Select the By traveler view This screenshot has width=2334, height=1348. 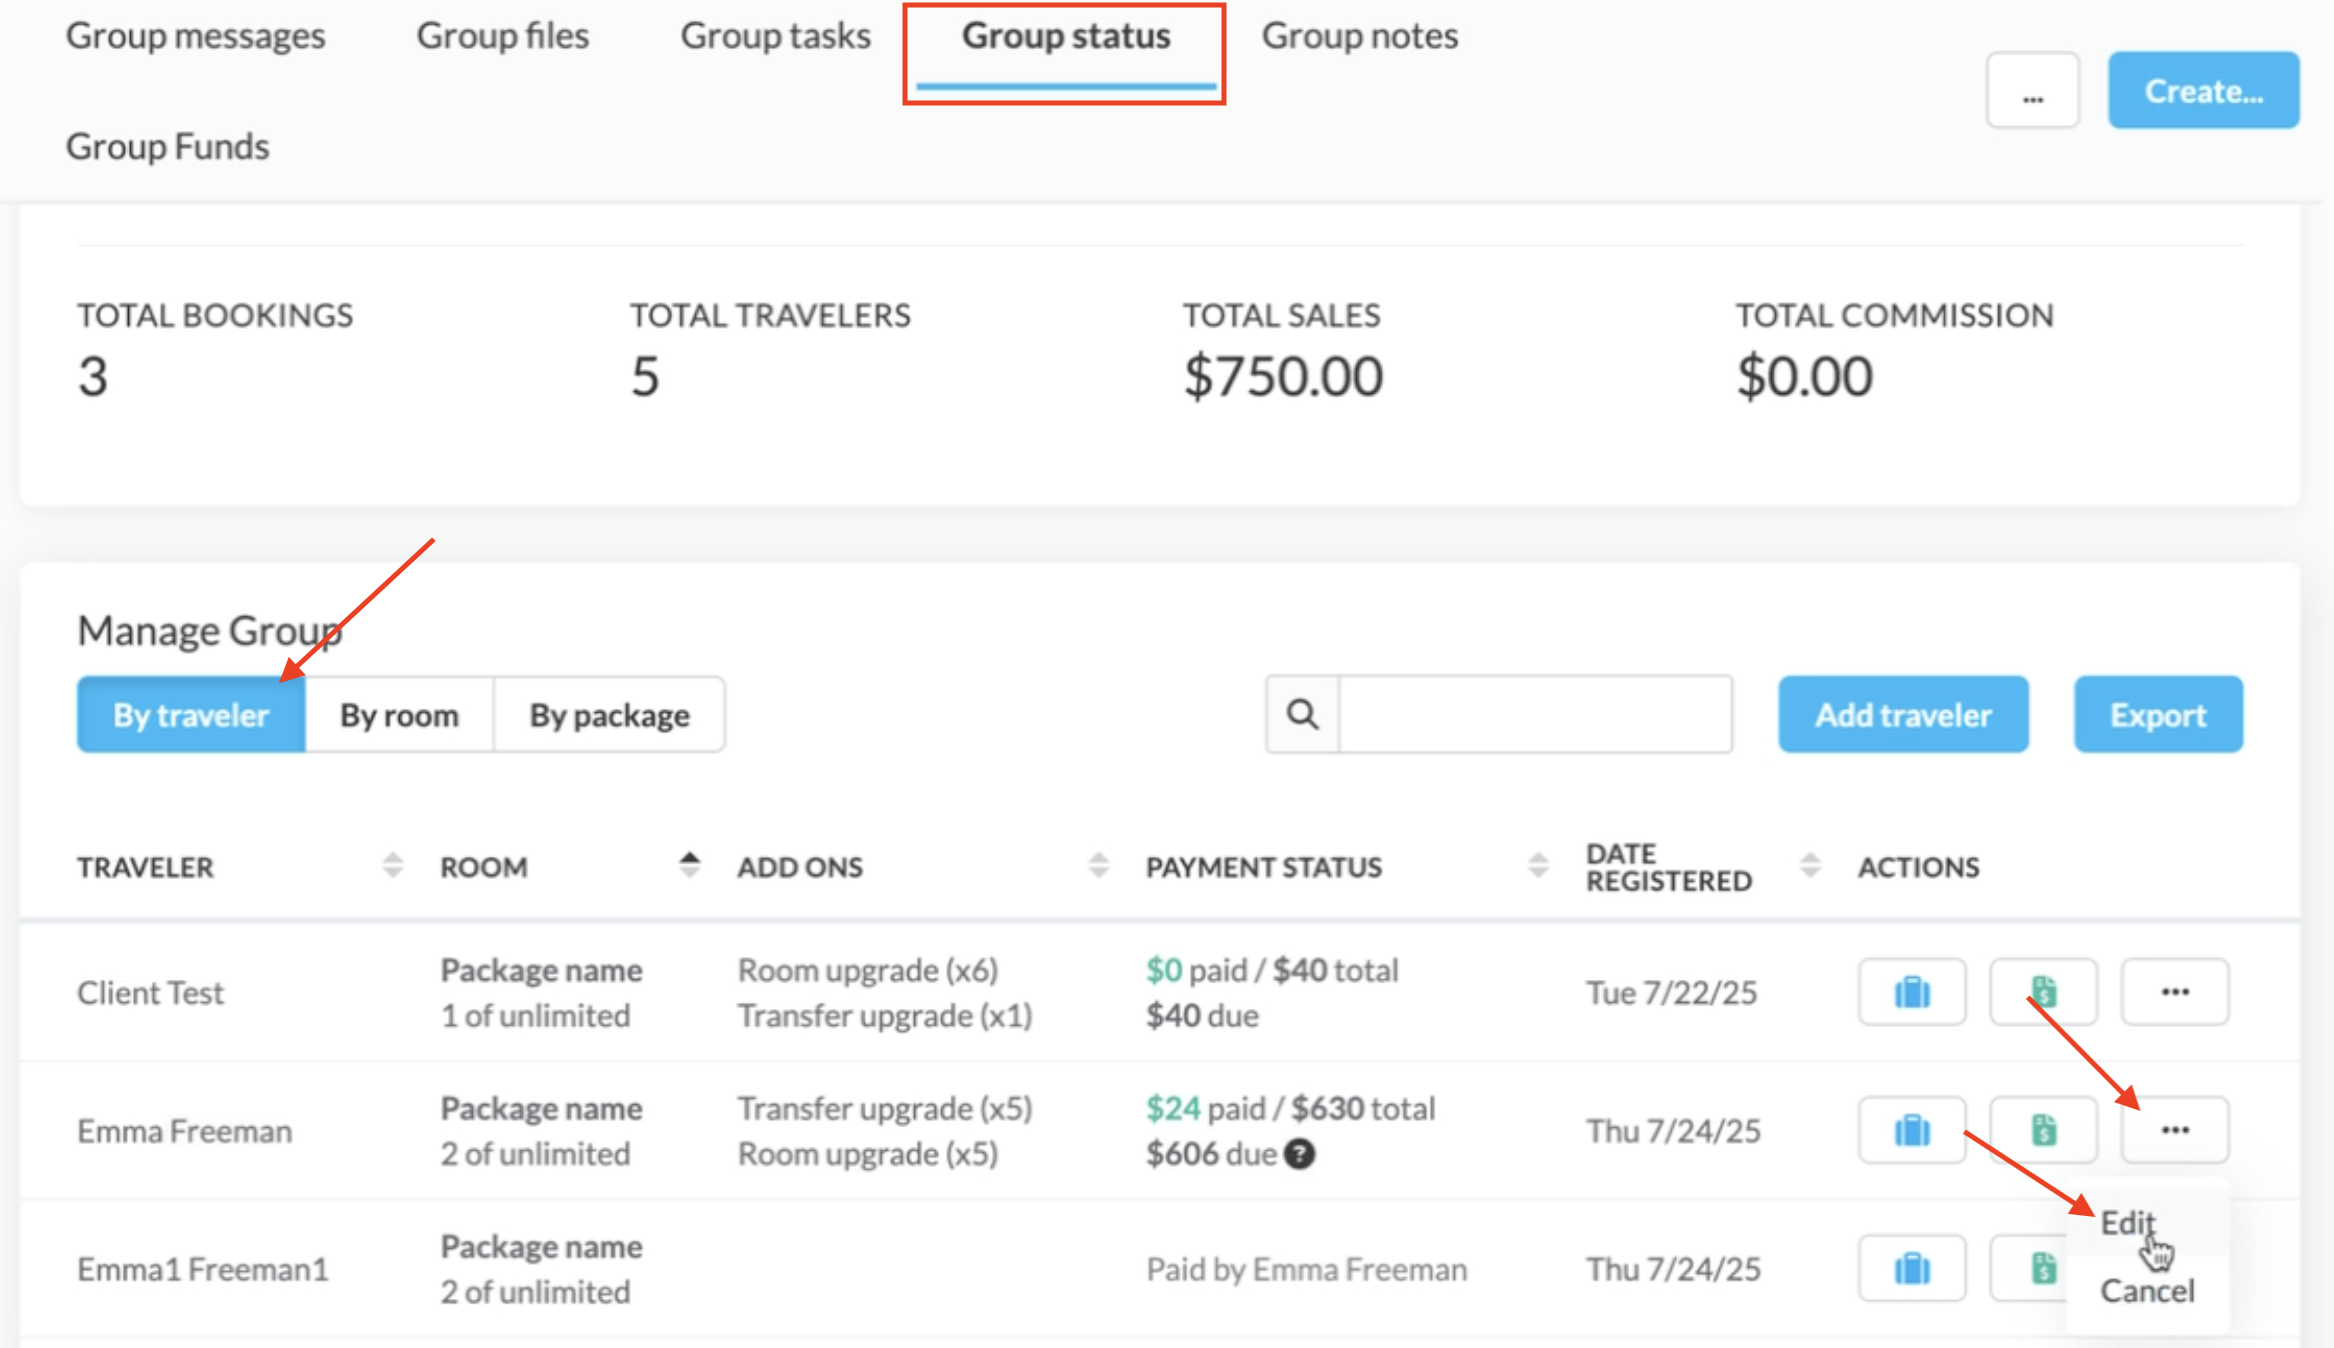coord(191,715)
